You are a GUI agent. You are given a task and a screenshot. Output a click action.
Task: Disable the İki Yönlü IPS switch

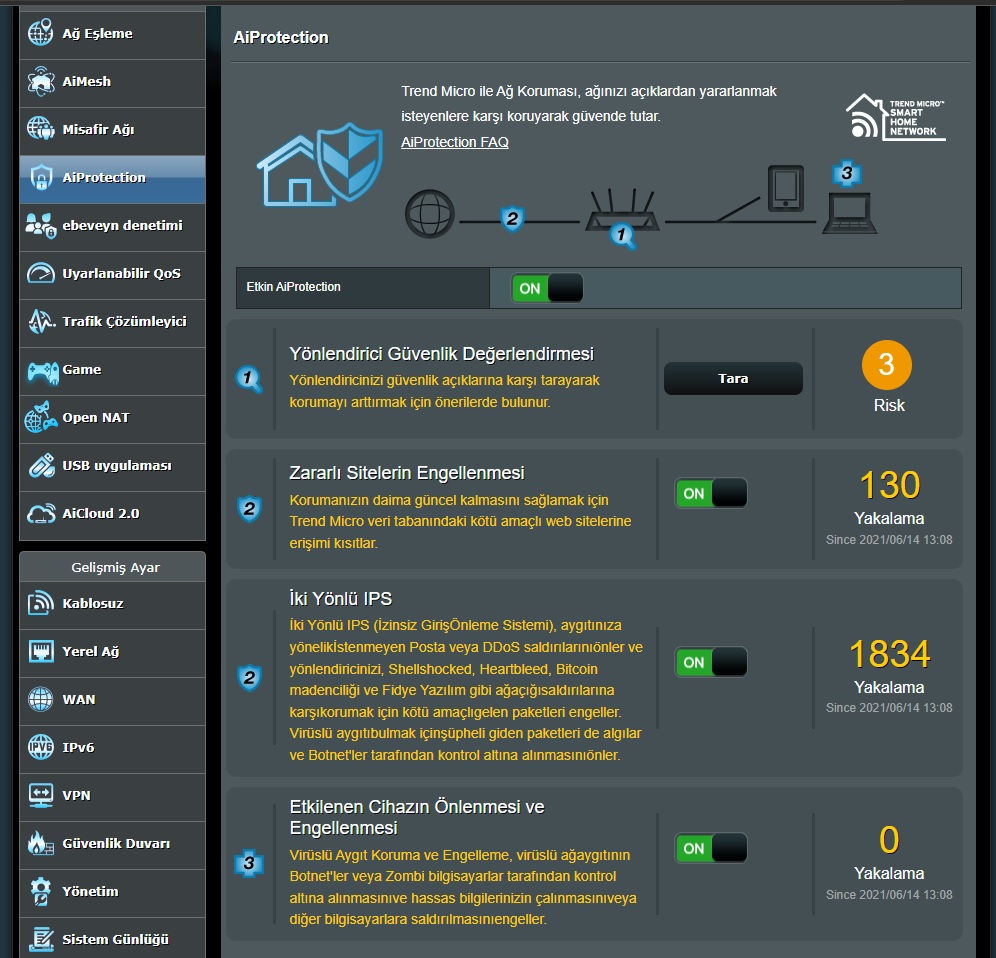pyautogui.click(x=711, y=662)
